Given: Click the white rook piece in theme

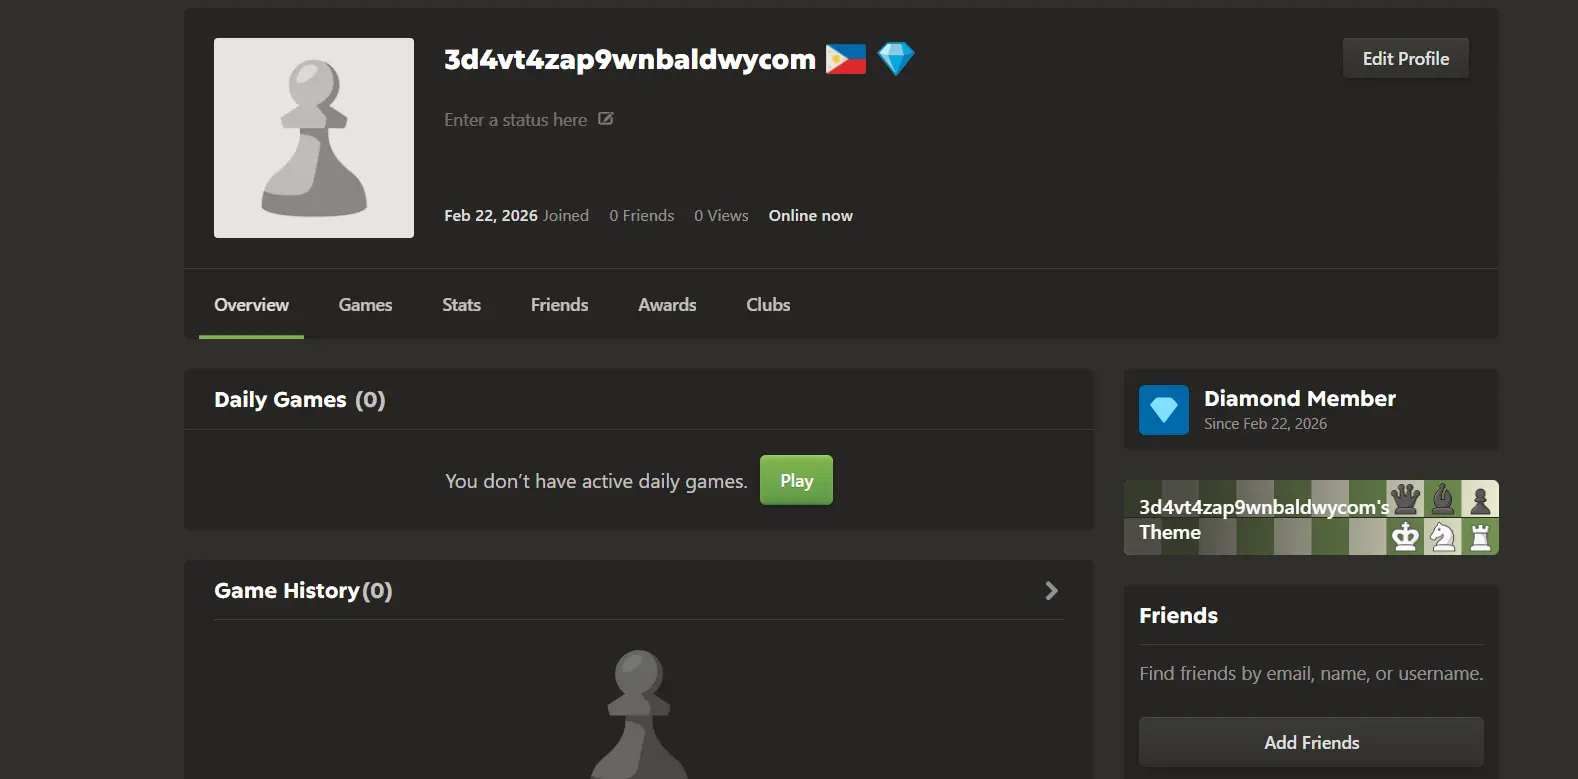Looking at the screenshot, I should 1480,536.
